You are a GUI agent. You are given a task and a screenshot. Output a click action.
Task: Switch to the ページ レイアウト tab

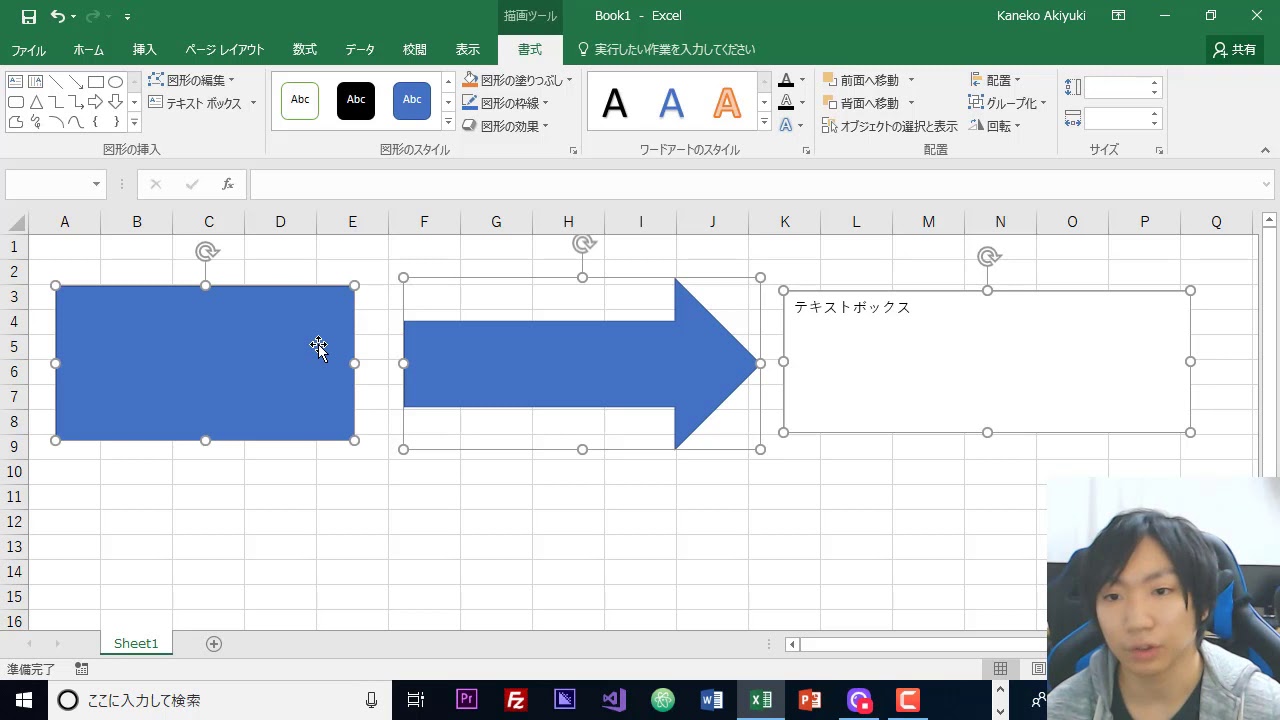click(225, 50)
